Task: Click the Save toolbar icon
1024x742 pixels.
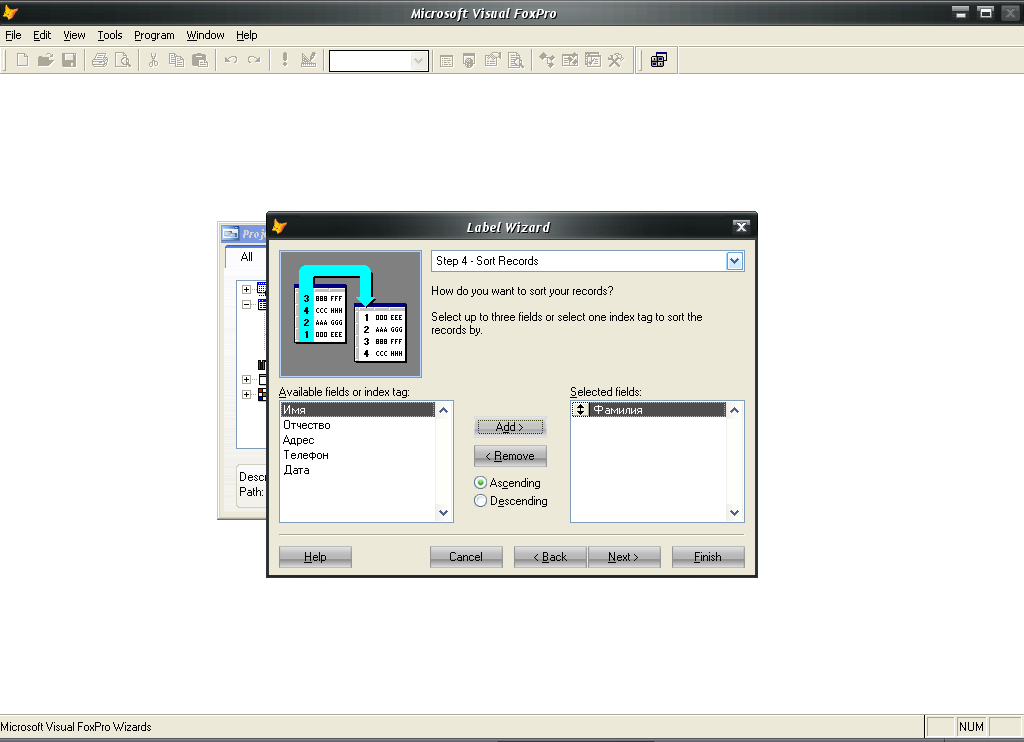Action: click(69, 61)
